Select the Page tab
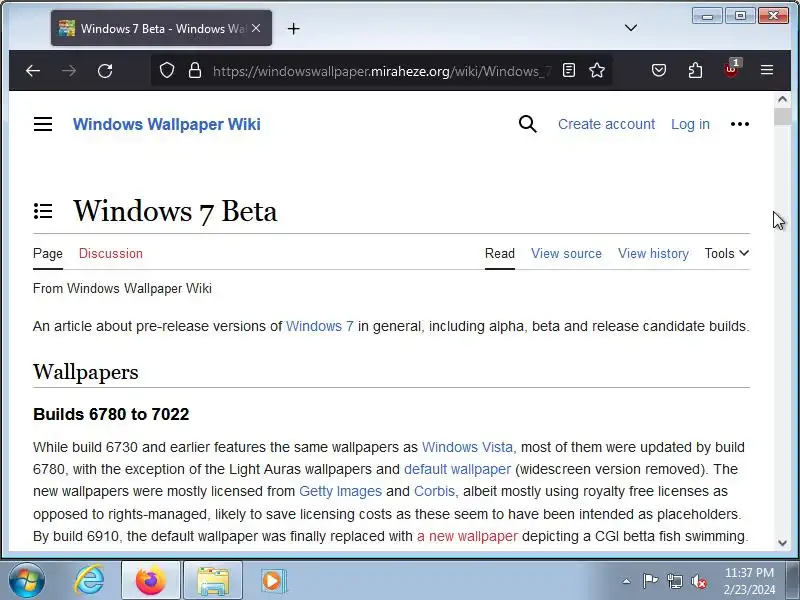The image size is (800, 600). pos(48,254)
